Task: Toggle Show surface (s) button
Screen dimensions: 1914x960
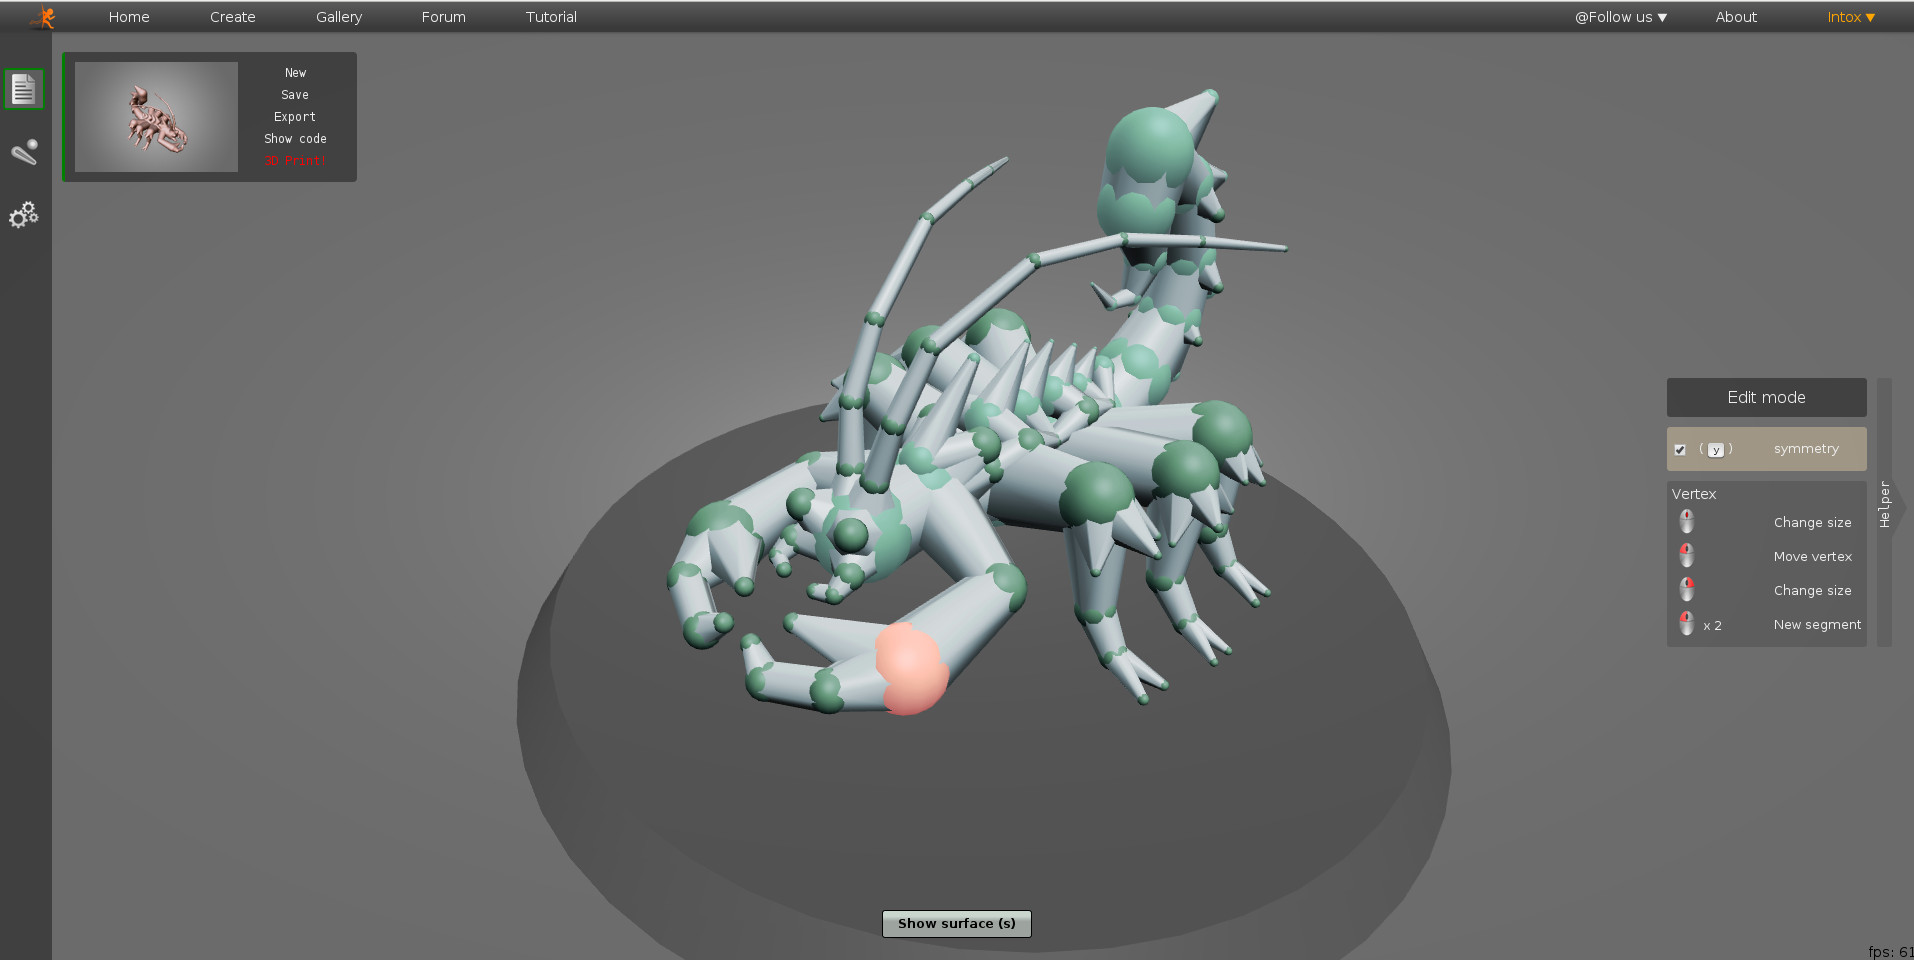Action: [x=956, y=924]
